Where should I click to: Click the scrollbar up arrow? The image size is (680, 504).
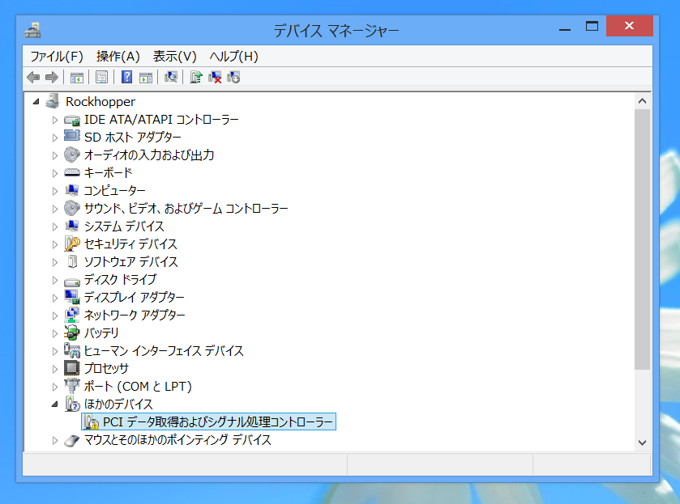pos(642,101)
